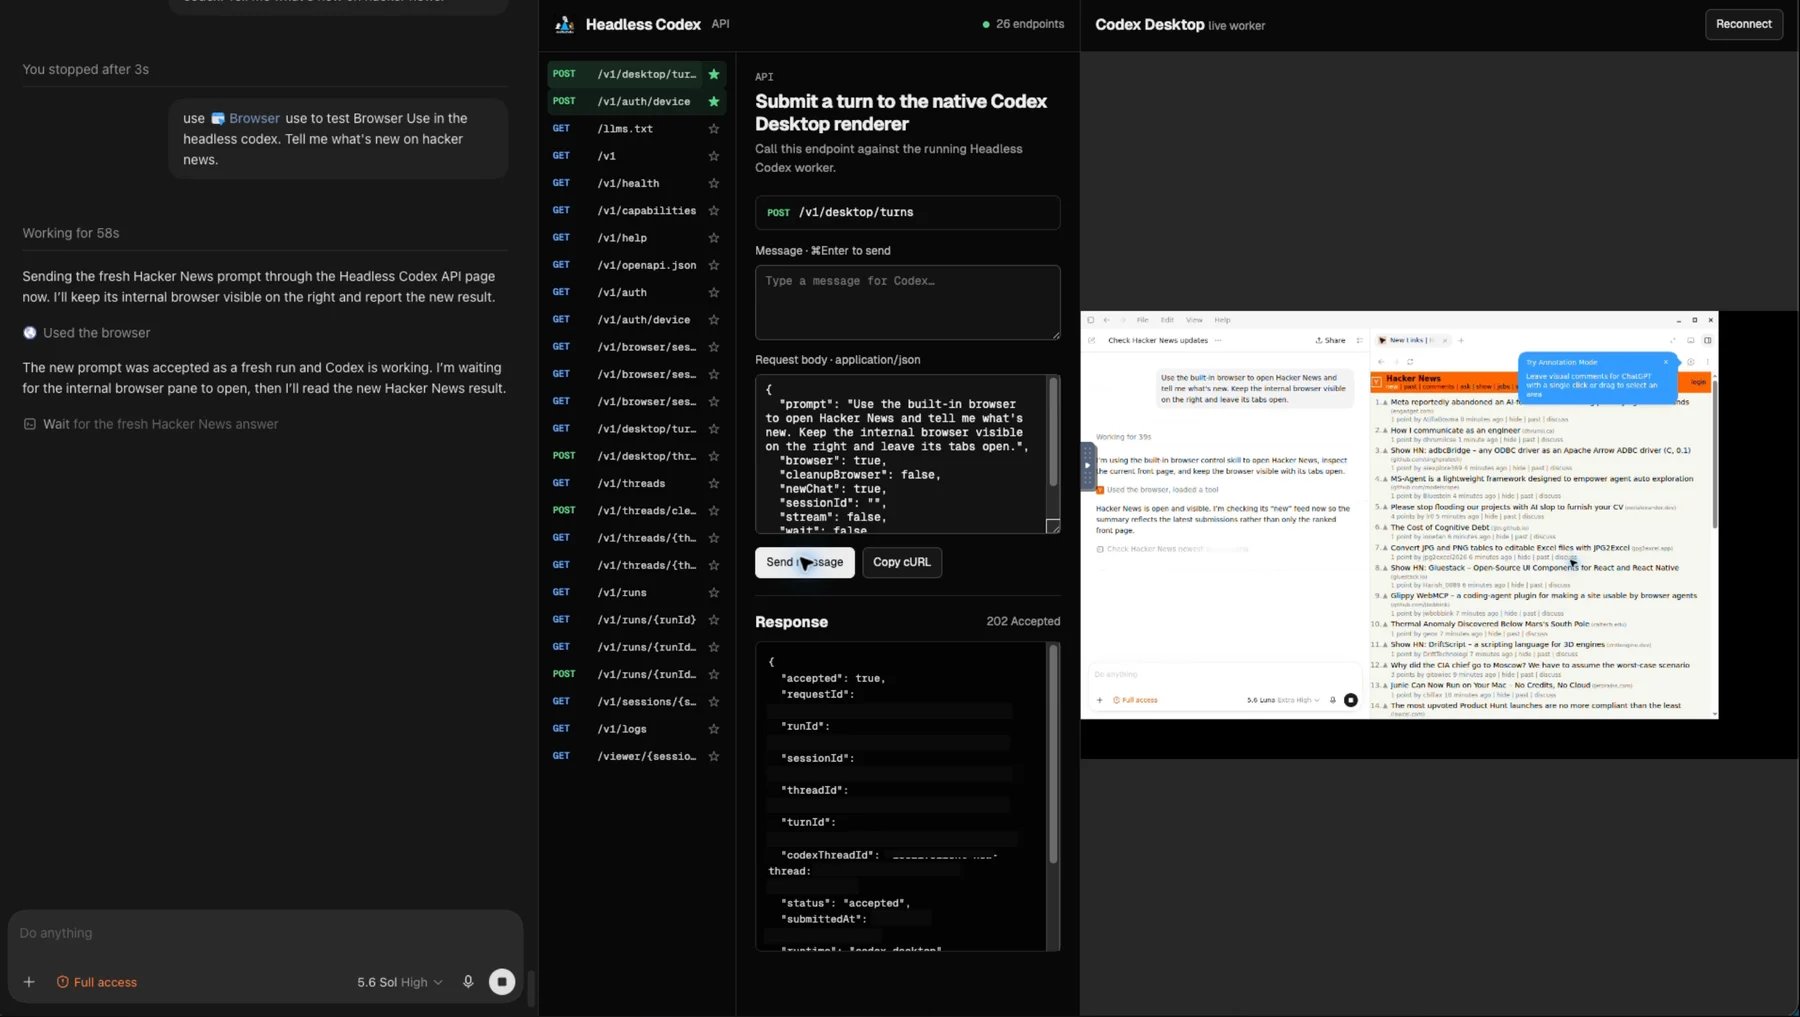This screenshot has height=1017, width=1800.
Task: Open the 5.6 Luna Extra High dropdown
Action: point(1283,700)
